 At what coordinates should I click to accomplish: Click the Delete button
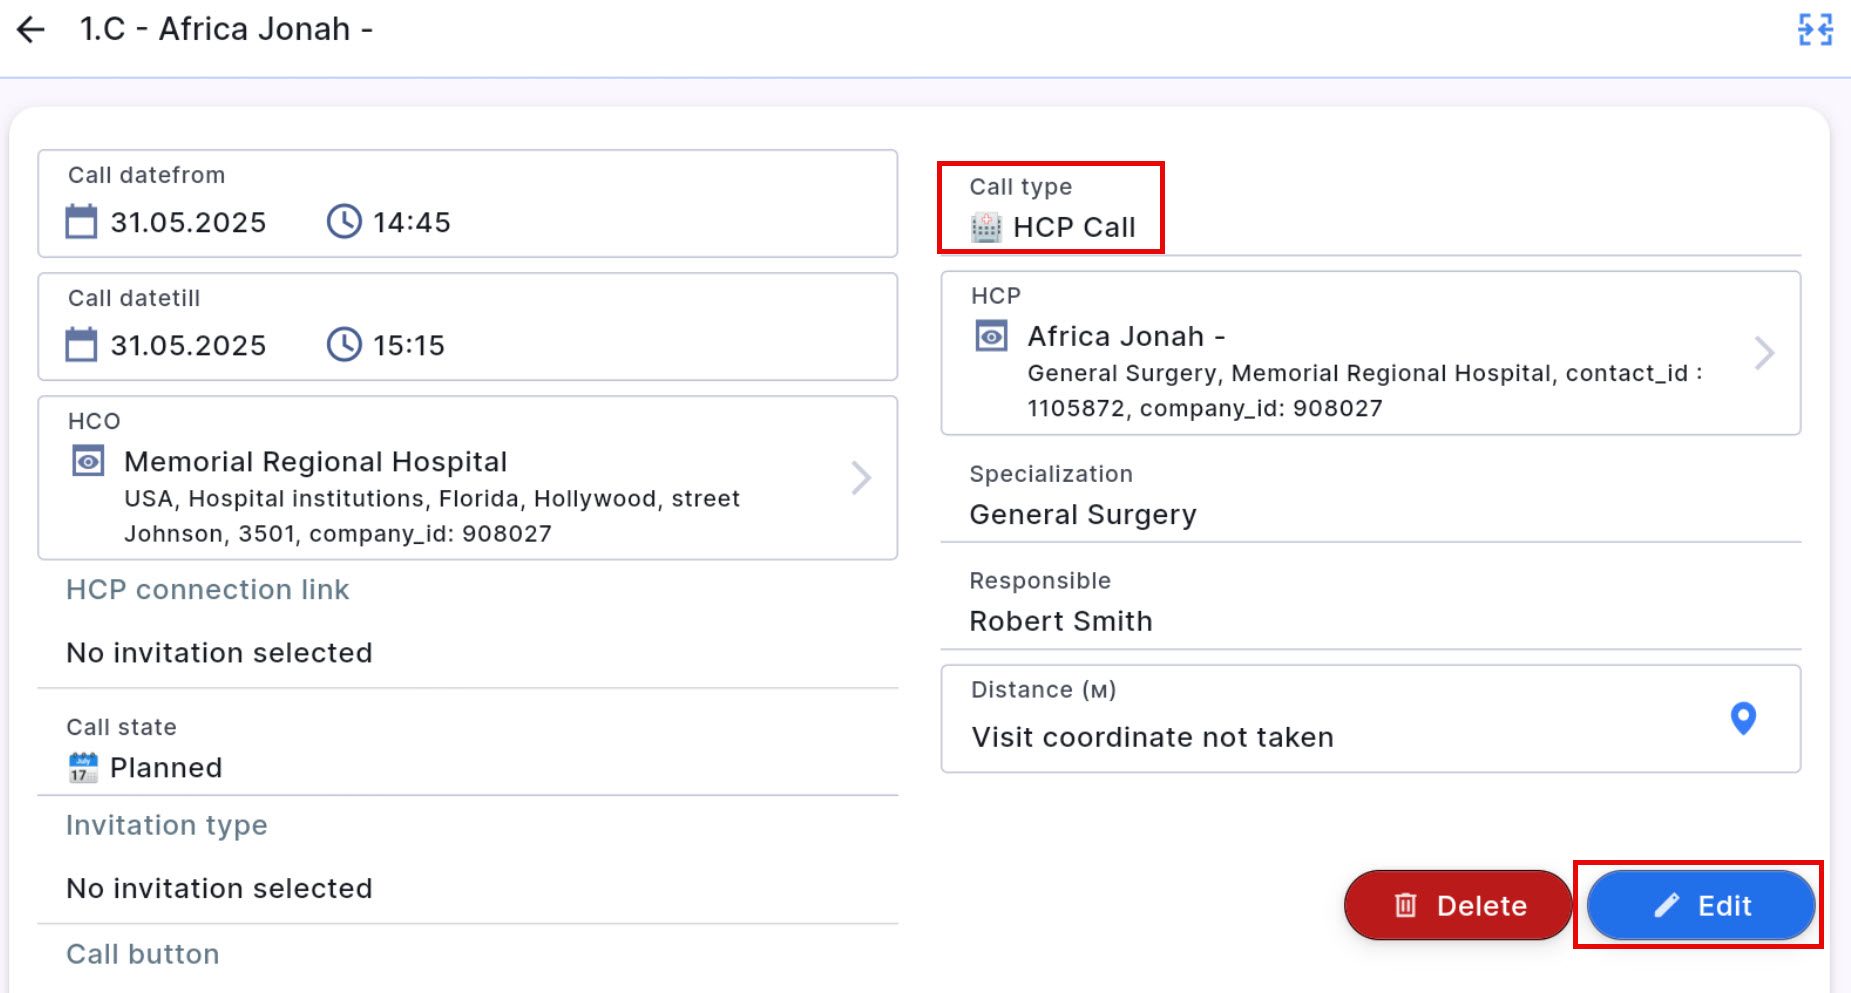coord(1459,905)
